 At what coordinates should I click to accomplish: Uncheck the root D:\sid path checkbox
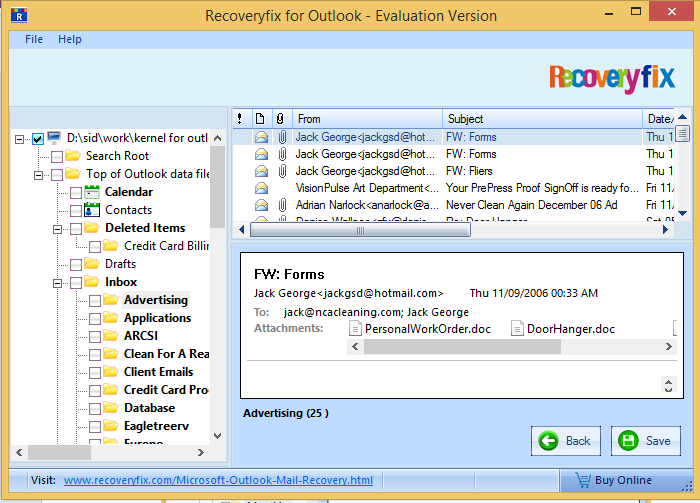coord(38,139)
